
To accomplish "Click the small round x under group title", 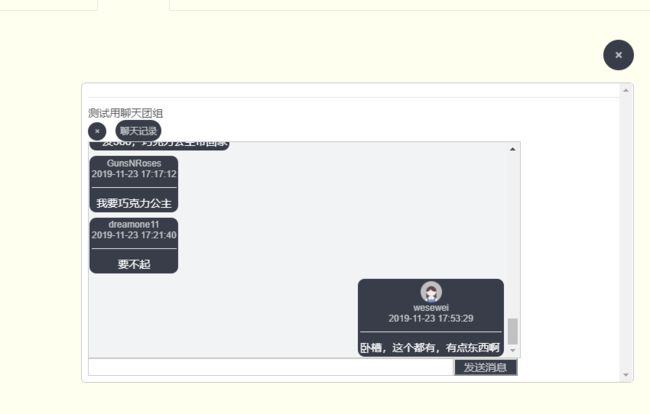I will [x=97, y=131].
